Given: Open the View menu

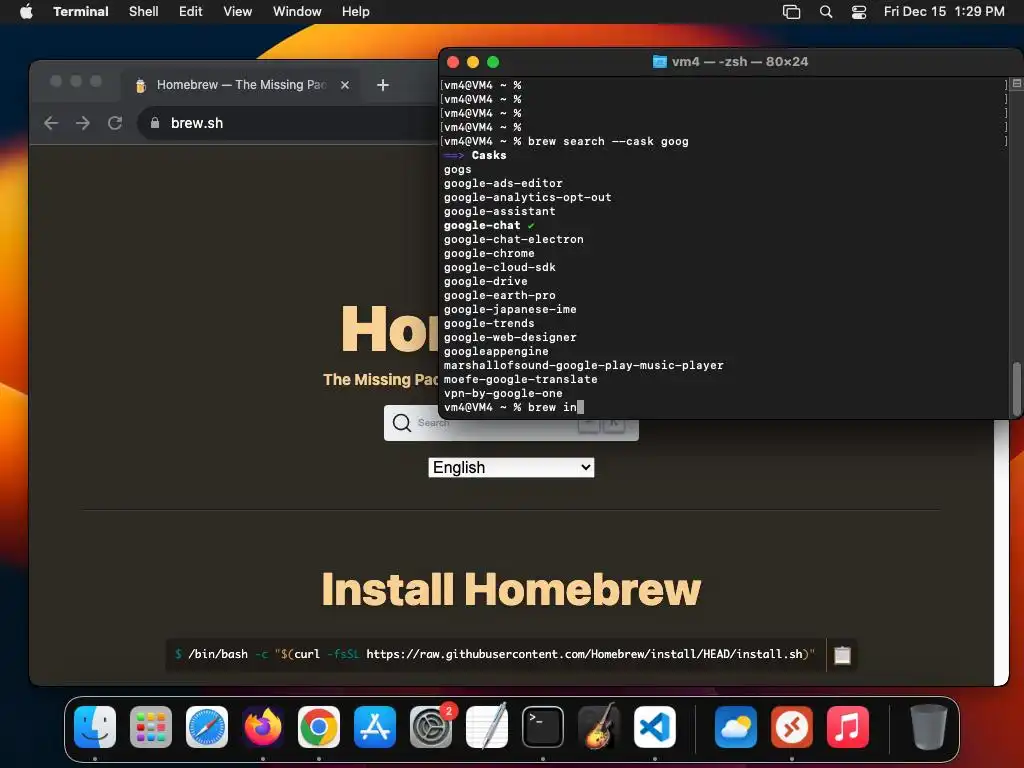Looking at the screenshot, I should (238, 11).
